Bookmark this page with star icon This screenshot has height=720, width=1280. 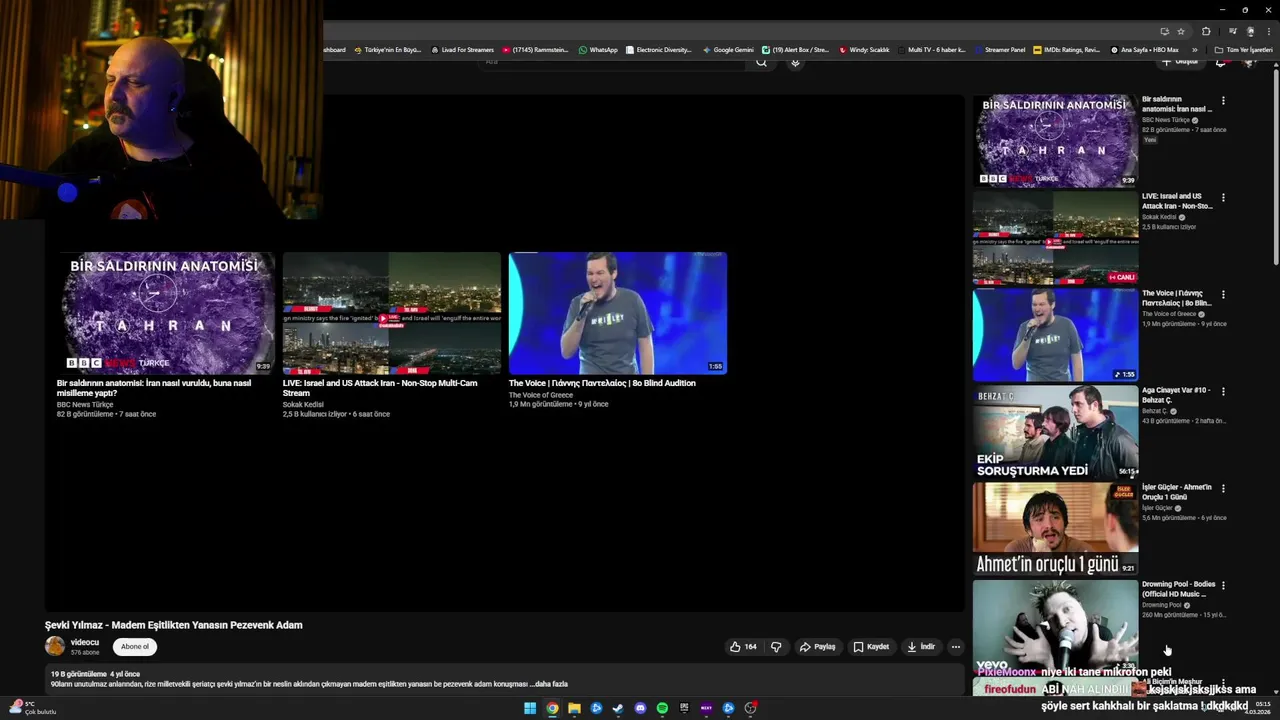(x=1181, y=31)
